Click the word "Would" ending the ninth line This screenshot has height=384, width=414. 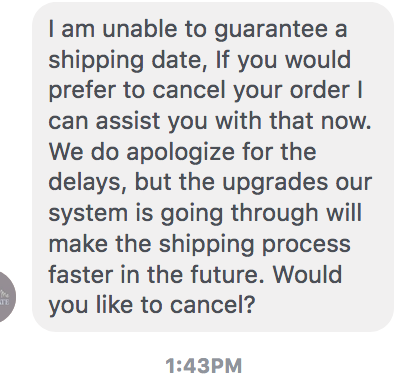coord(308,275)
